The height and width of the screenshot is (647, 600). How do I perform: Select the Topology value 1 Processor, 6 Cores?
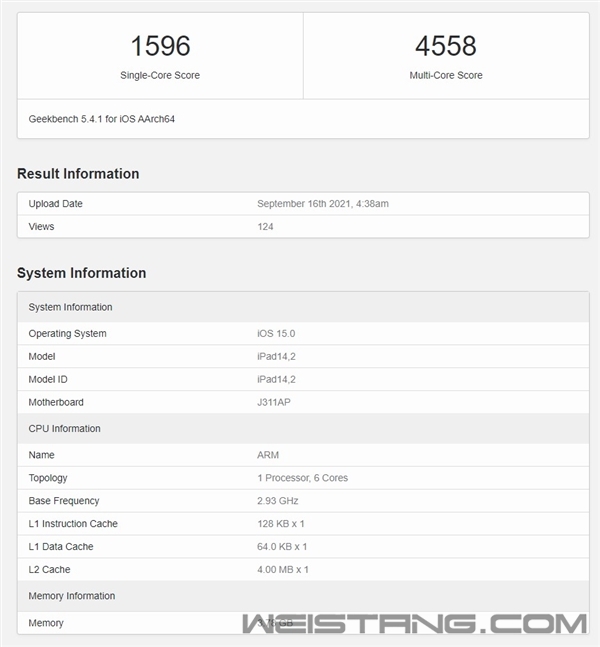pyautogui.click(x=302, y=478)
